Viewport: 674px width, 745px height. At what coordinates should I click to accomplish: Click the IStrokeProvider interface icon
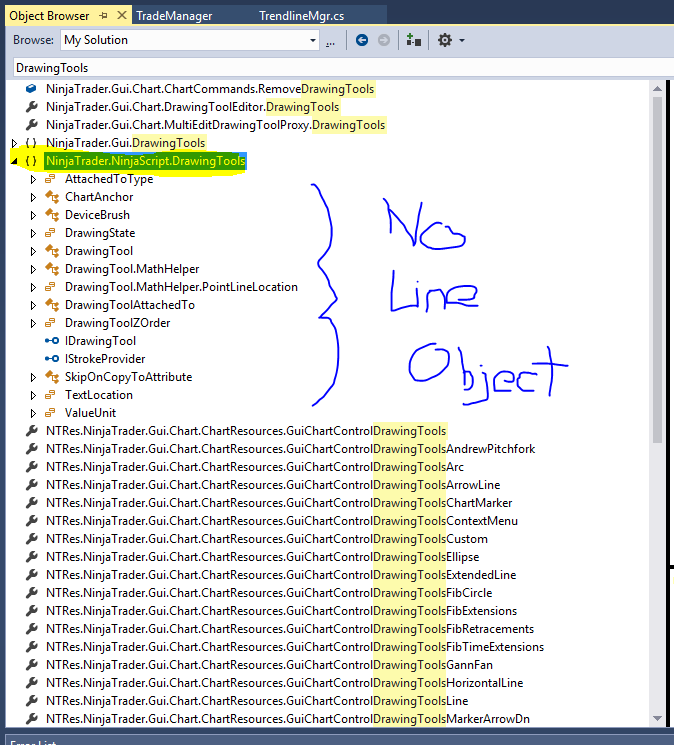(x=52, y=359)
